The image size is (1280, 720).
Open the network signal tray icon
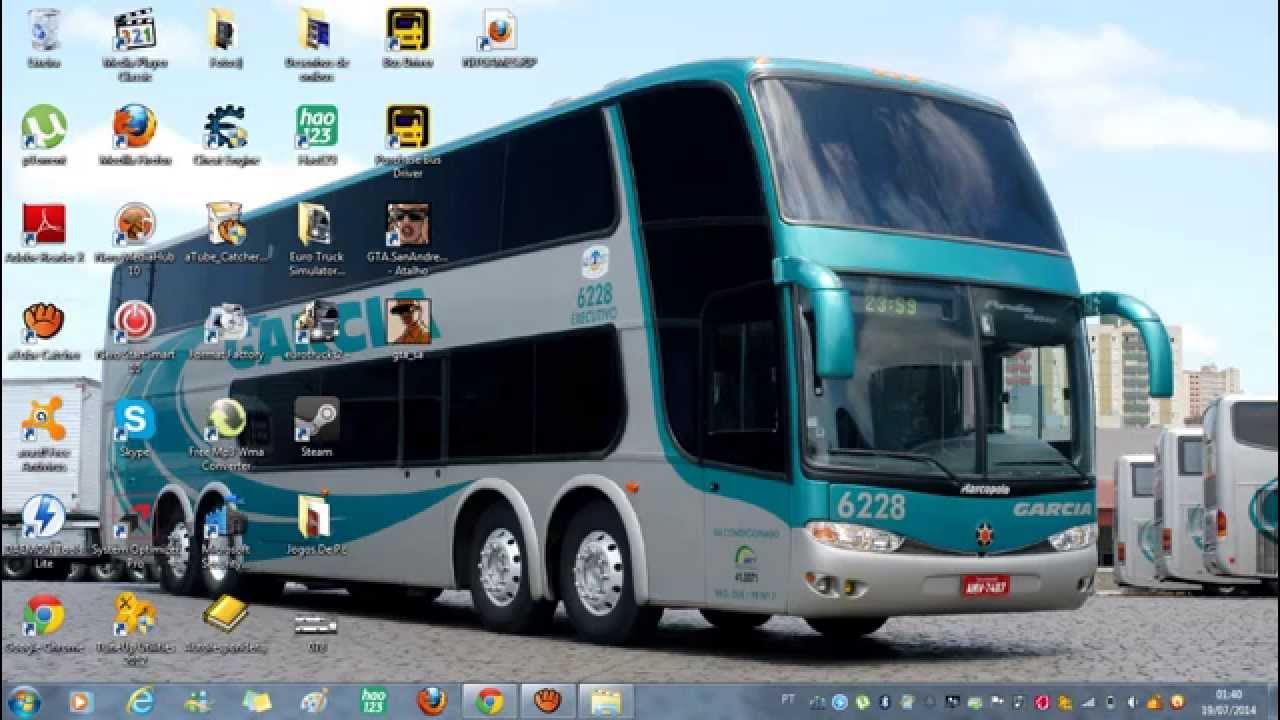1088,702
